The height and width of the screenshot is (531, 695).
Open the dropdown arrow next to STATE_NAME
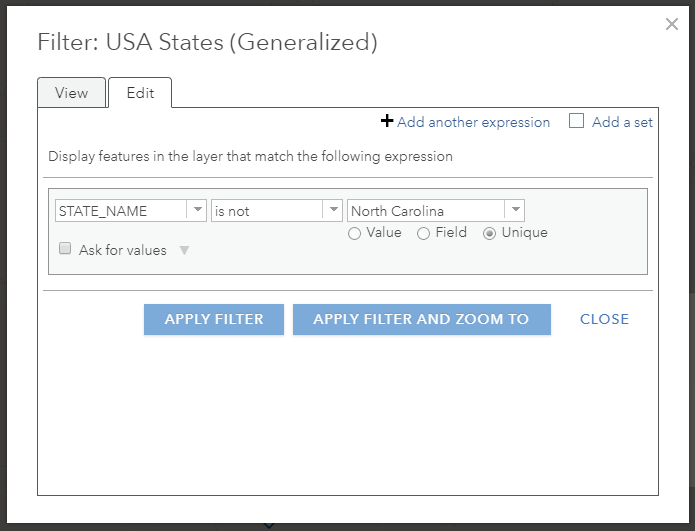click(x=197, y=211)
